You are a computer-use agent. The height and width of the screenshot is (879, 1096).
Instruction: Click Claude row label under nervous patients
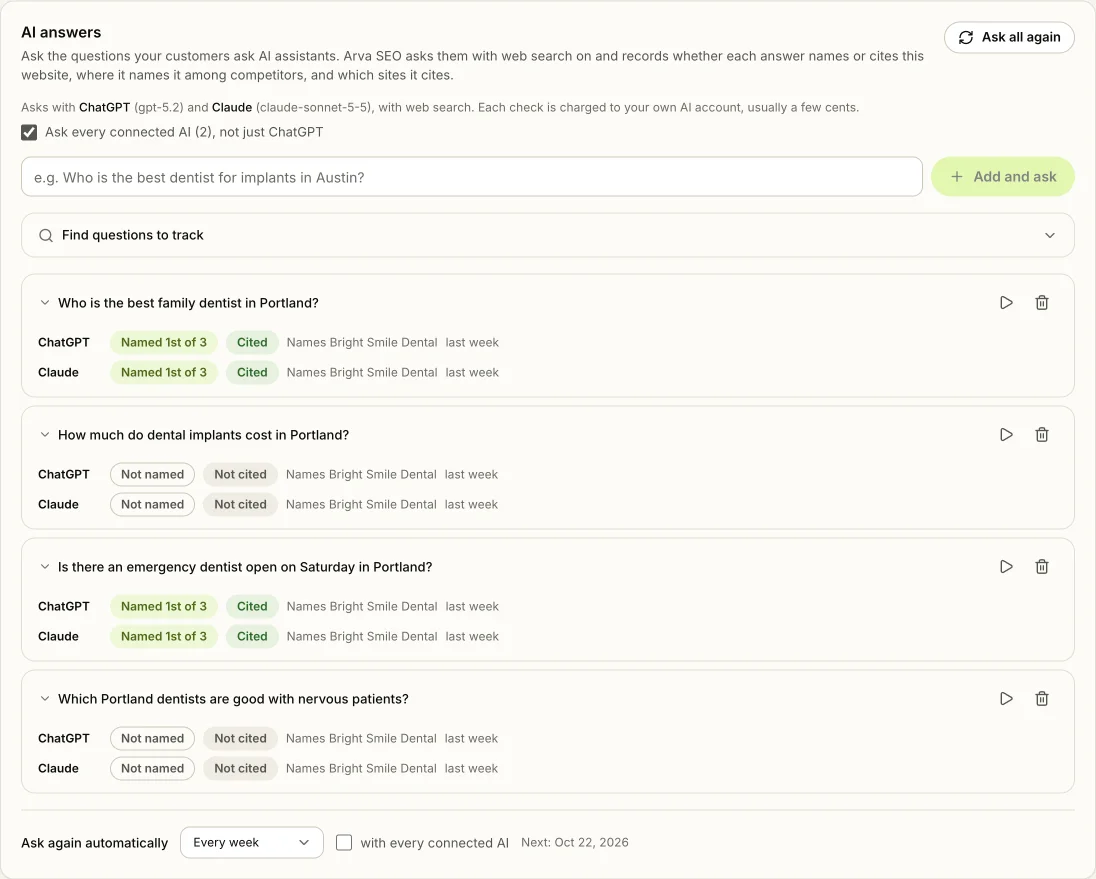(x=58, y=769)
